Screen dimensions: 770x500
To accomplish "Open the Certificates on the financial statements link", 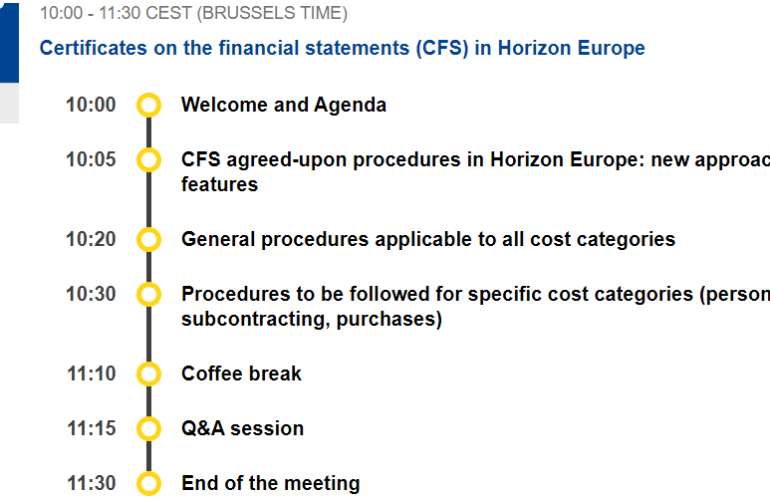I will 342,48.
